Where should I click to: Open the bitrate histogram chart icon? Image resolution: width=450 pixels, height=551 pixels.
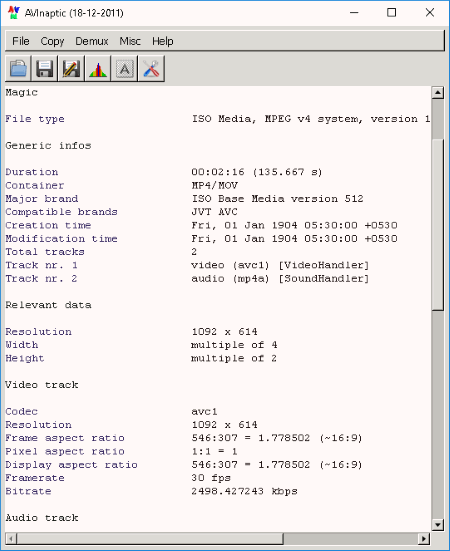pyautogui.click(x=98, y=69)
